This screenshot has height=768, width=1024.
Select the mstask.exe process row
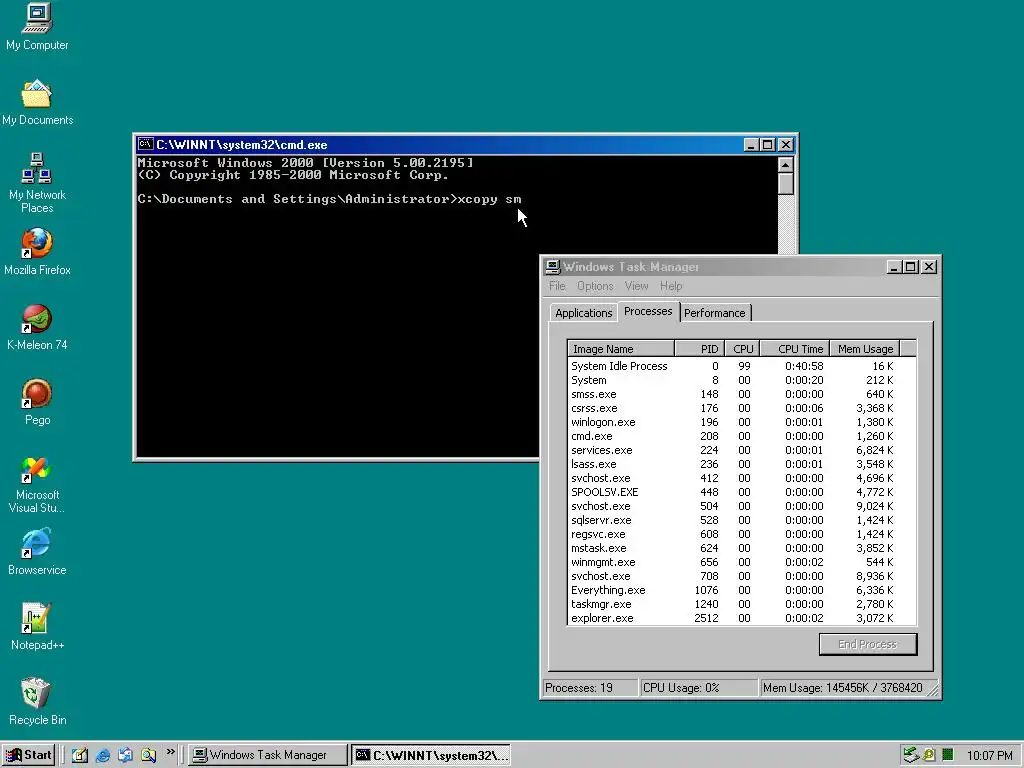point(741,549)
